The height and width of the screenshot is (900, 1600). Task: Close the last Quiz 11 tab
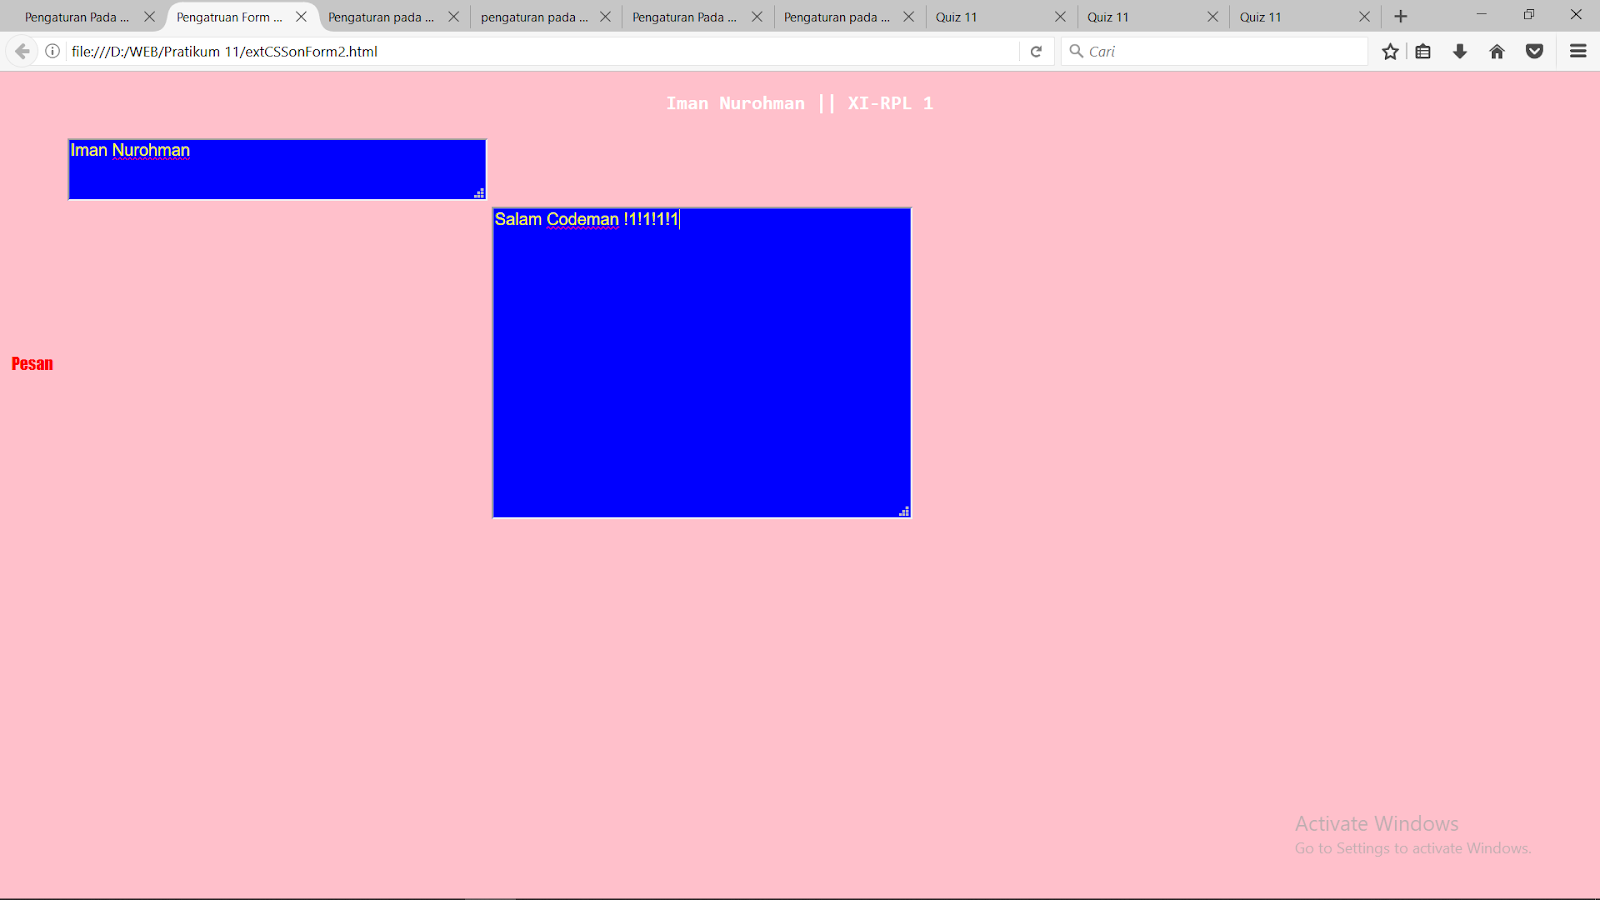pos(1363,16)
